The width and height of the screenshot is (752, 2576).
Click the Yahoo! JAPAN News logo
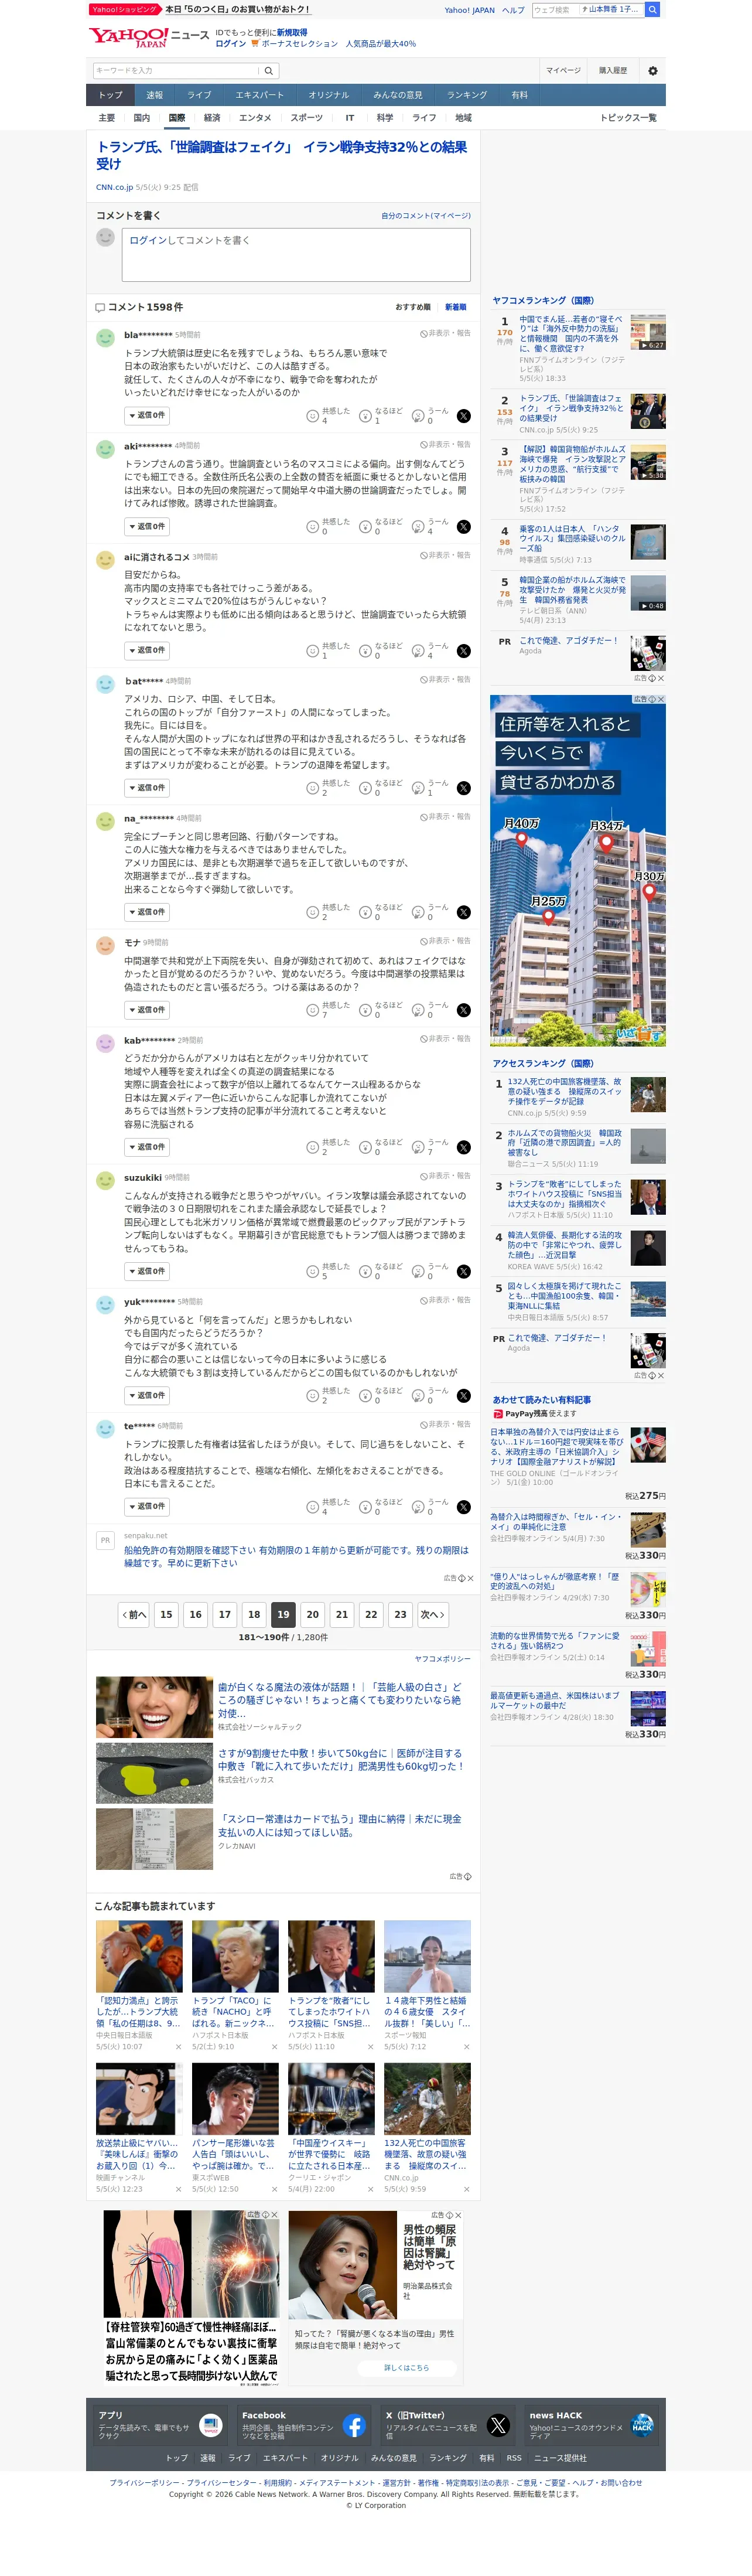pos(148,38)
